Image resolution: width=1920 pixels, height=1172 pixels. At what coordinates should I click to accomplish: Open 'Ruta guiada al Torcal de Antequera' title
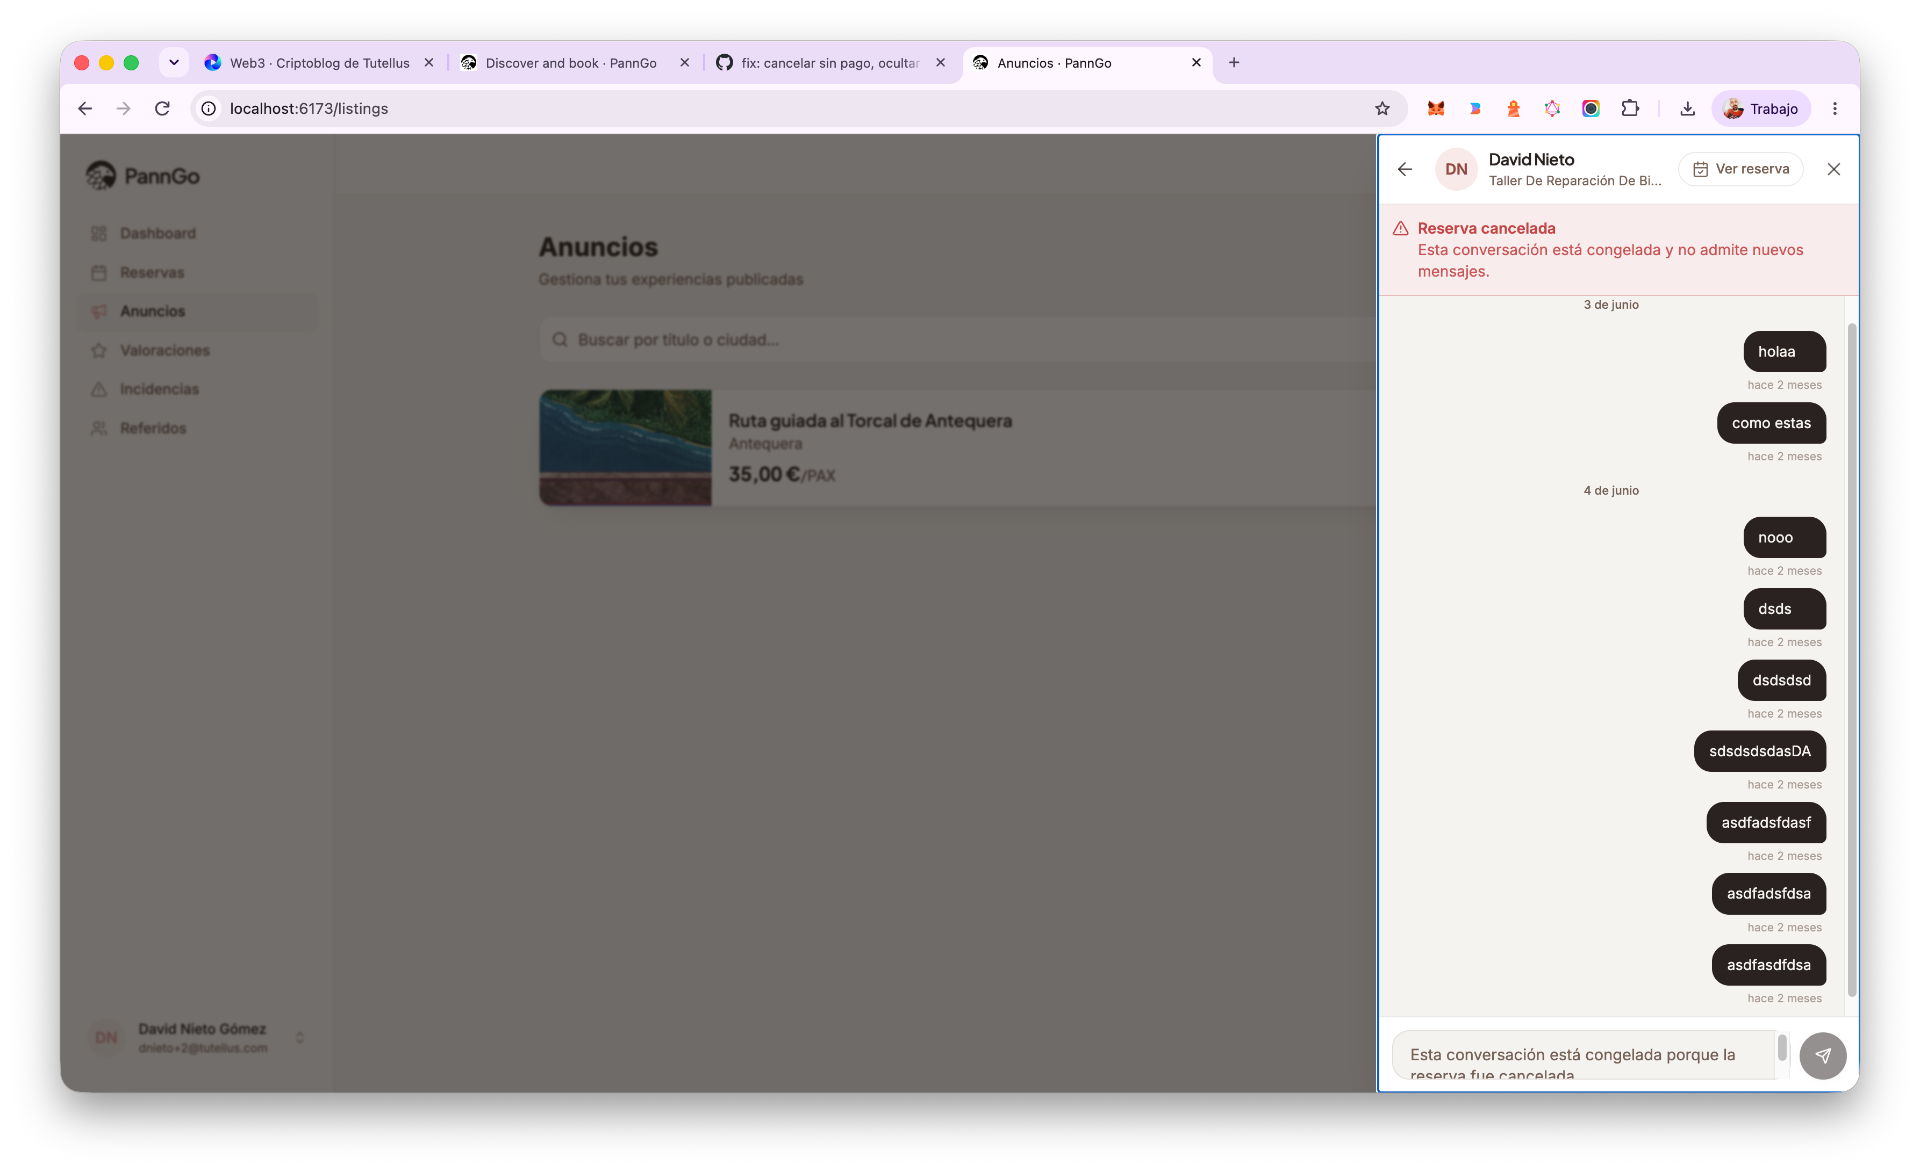[x=870, y=421]
